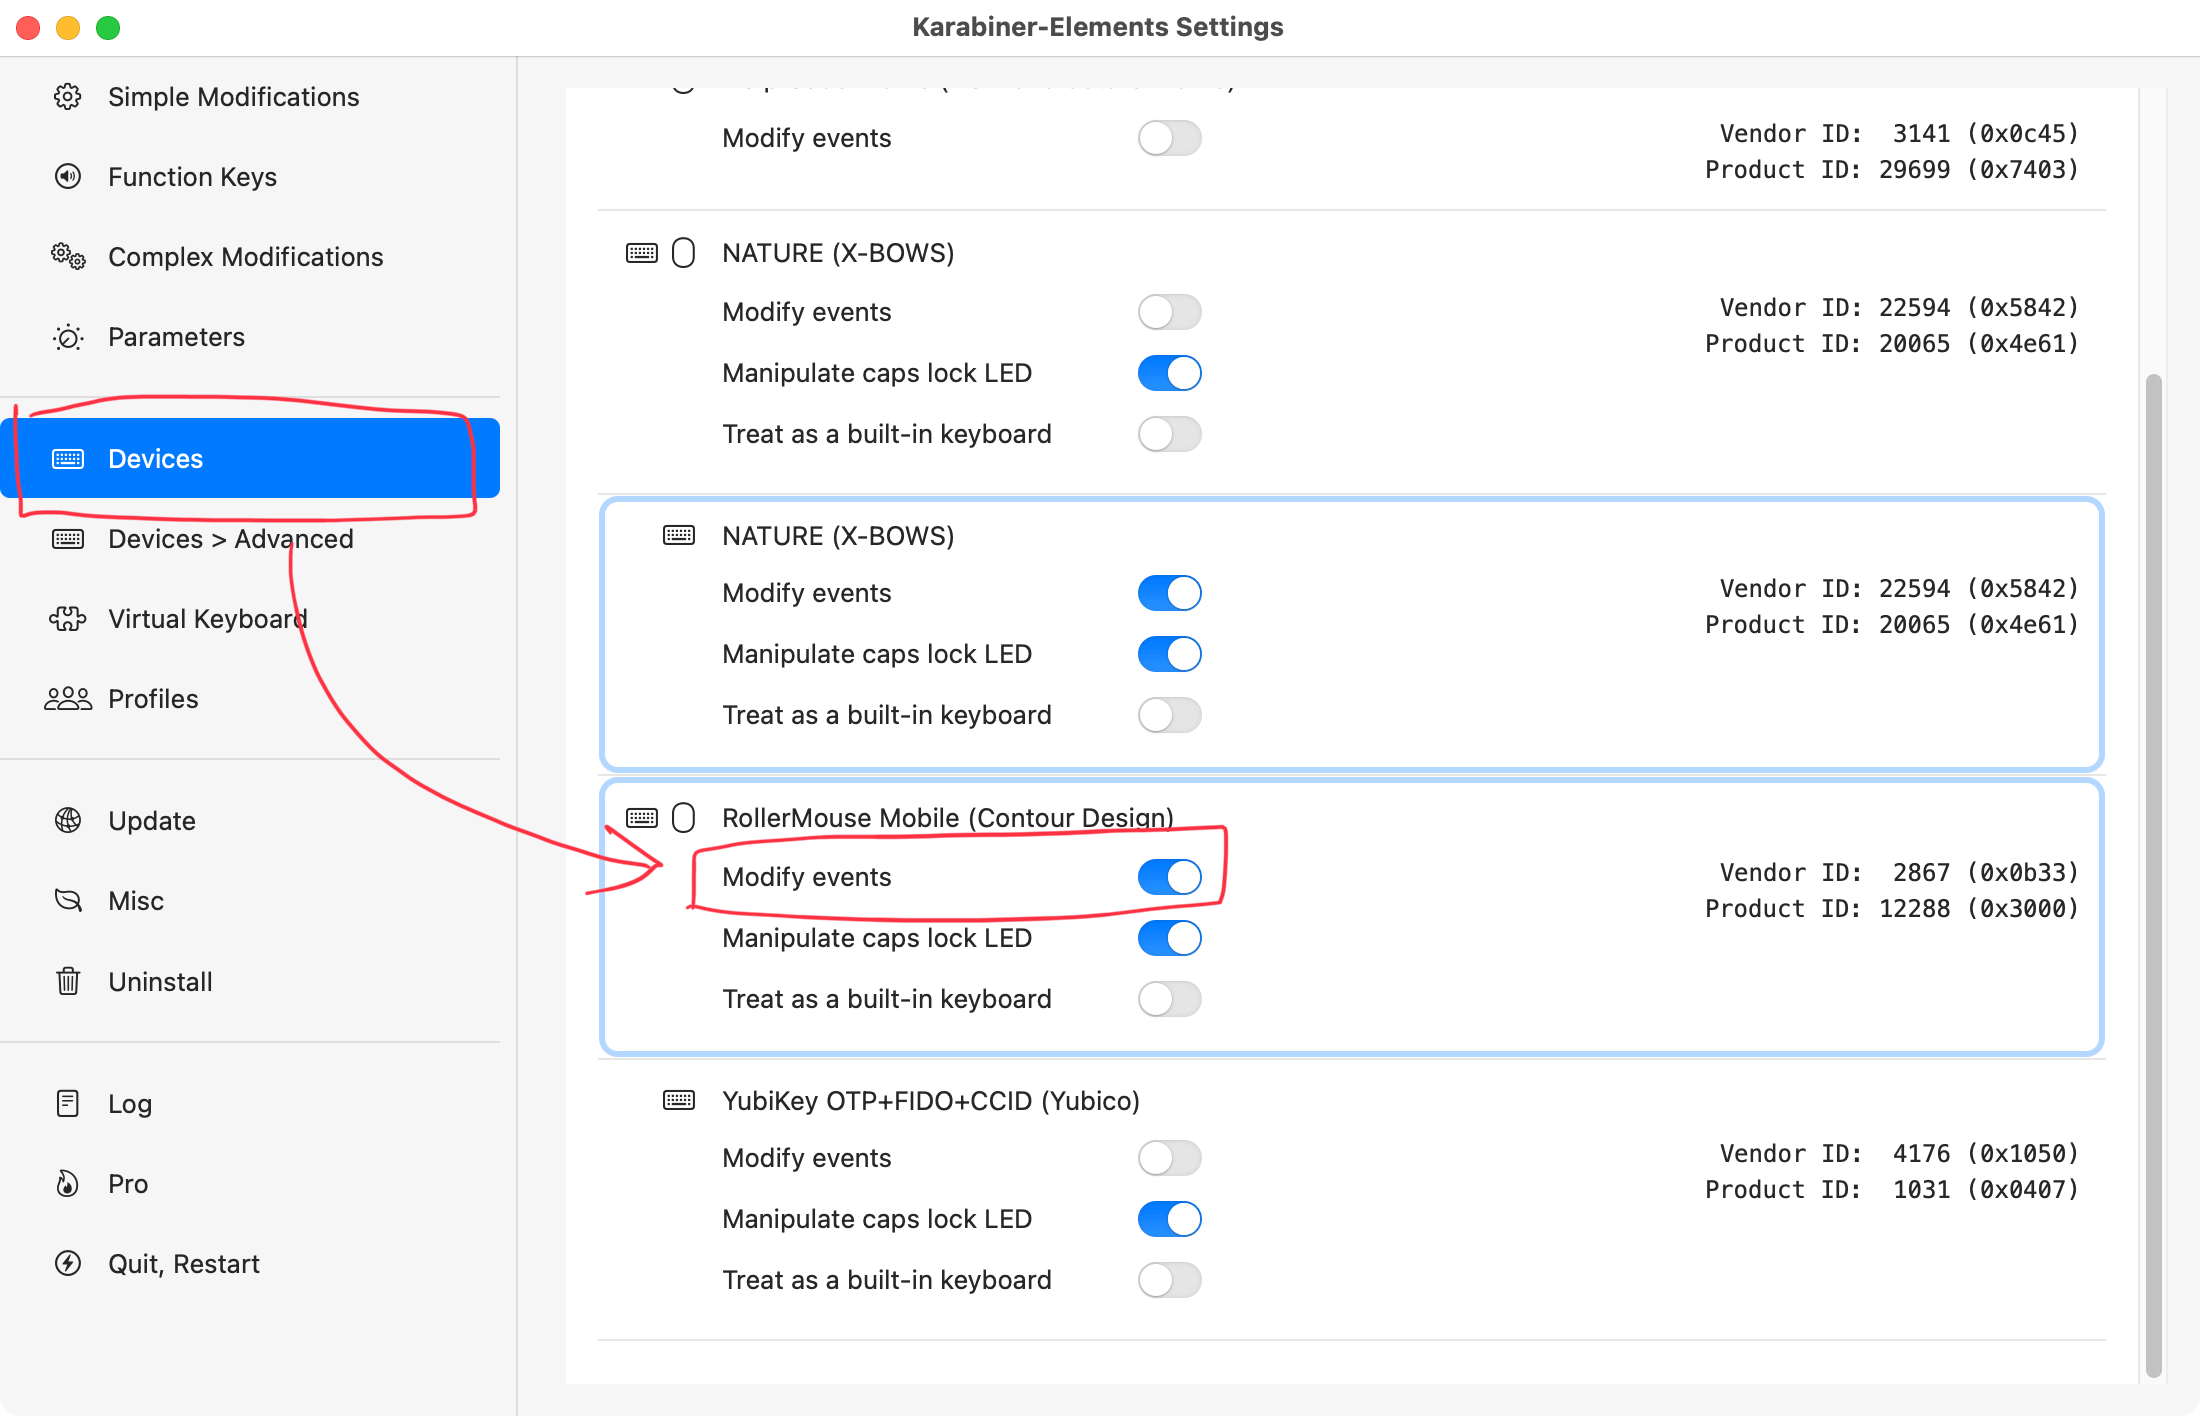The image size is (2200, 1416).
Task: Click the Parameters sun icon
Action: (68, 337)
